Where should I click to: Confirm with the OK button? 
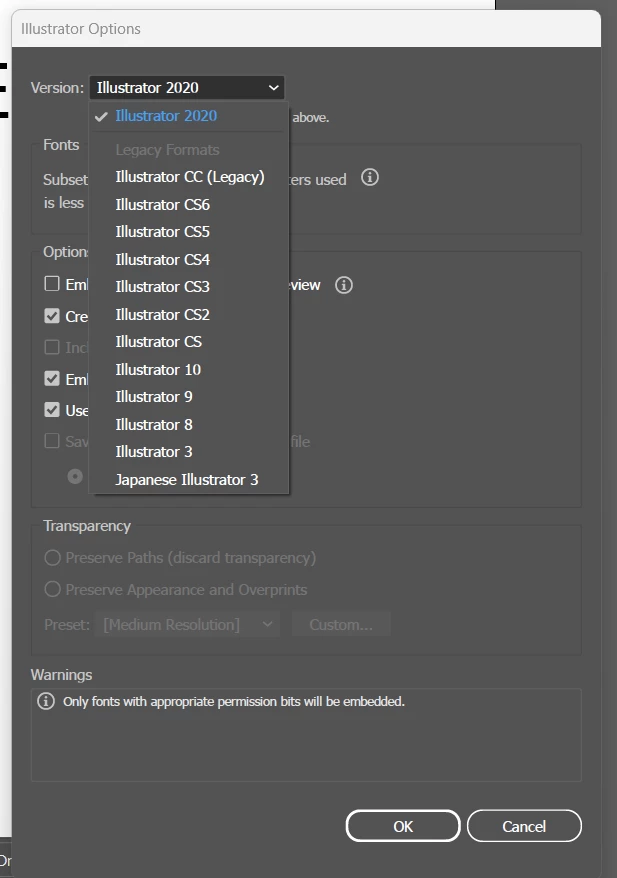point(403,826)
